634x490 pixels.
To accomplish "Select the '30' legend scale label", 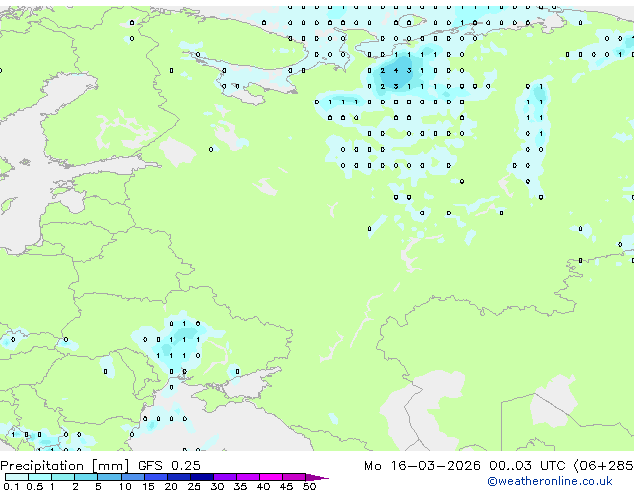I will click(x=217, y=486).
